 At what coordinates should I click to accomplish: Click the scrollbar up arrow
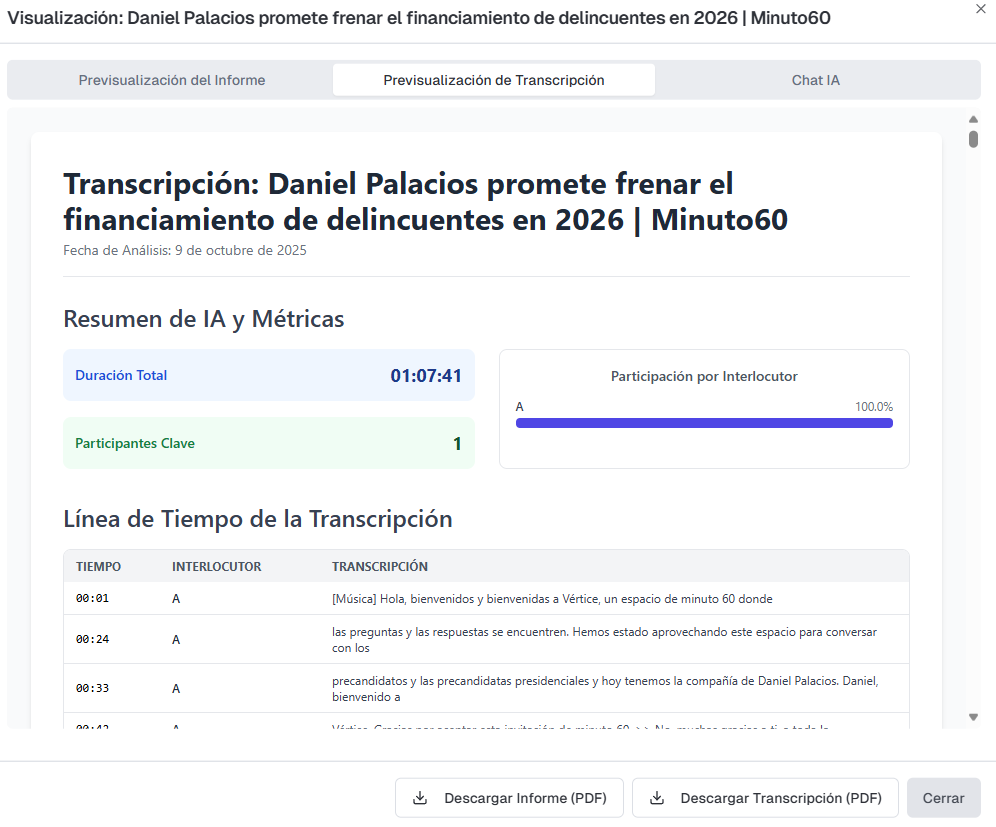(x=973, y=118)
